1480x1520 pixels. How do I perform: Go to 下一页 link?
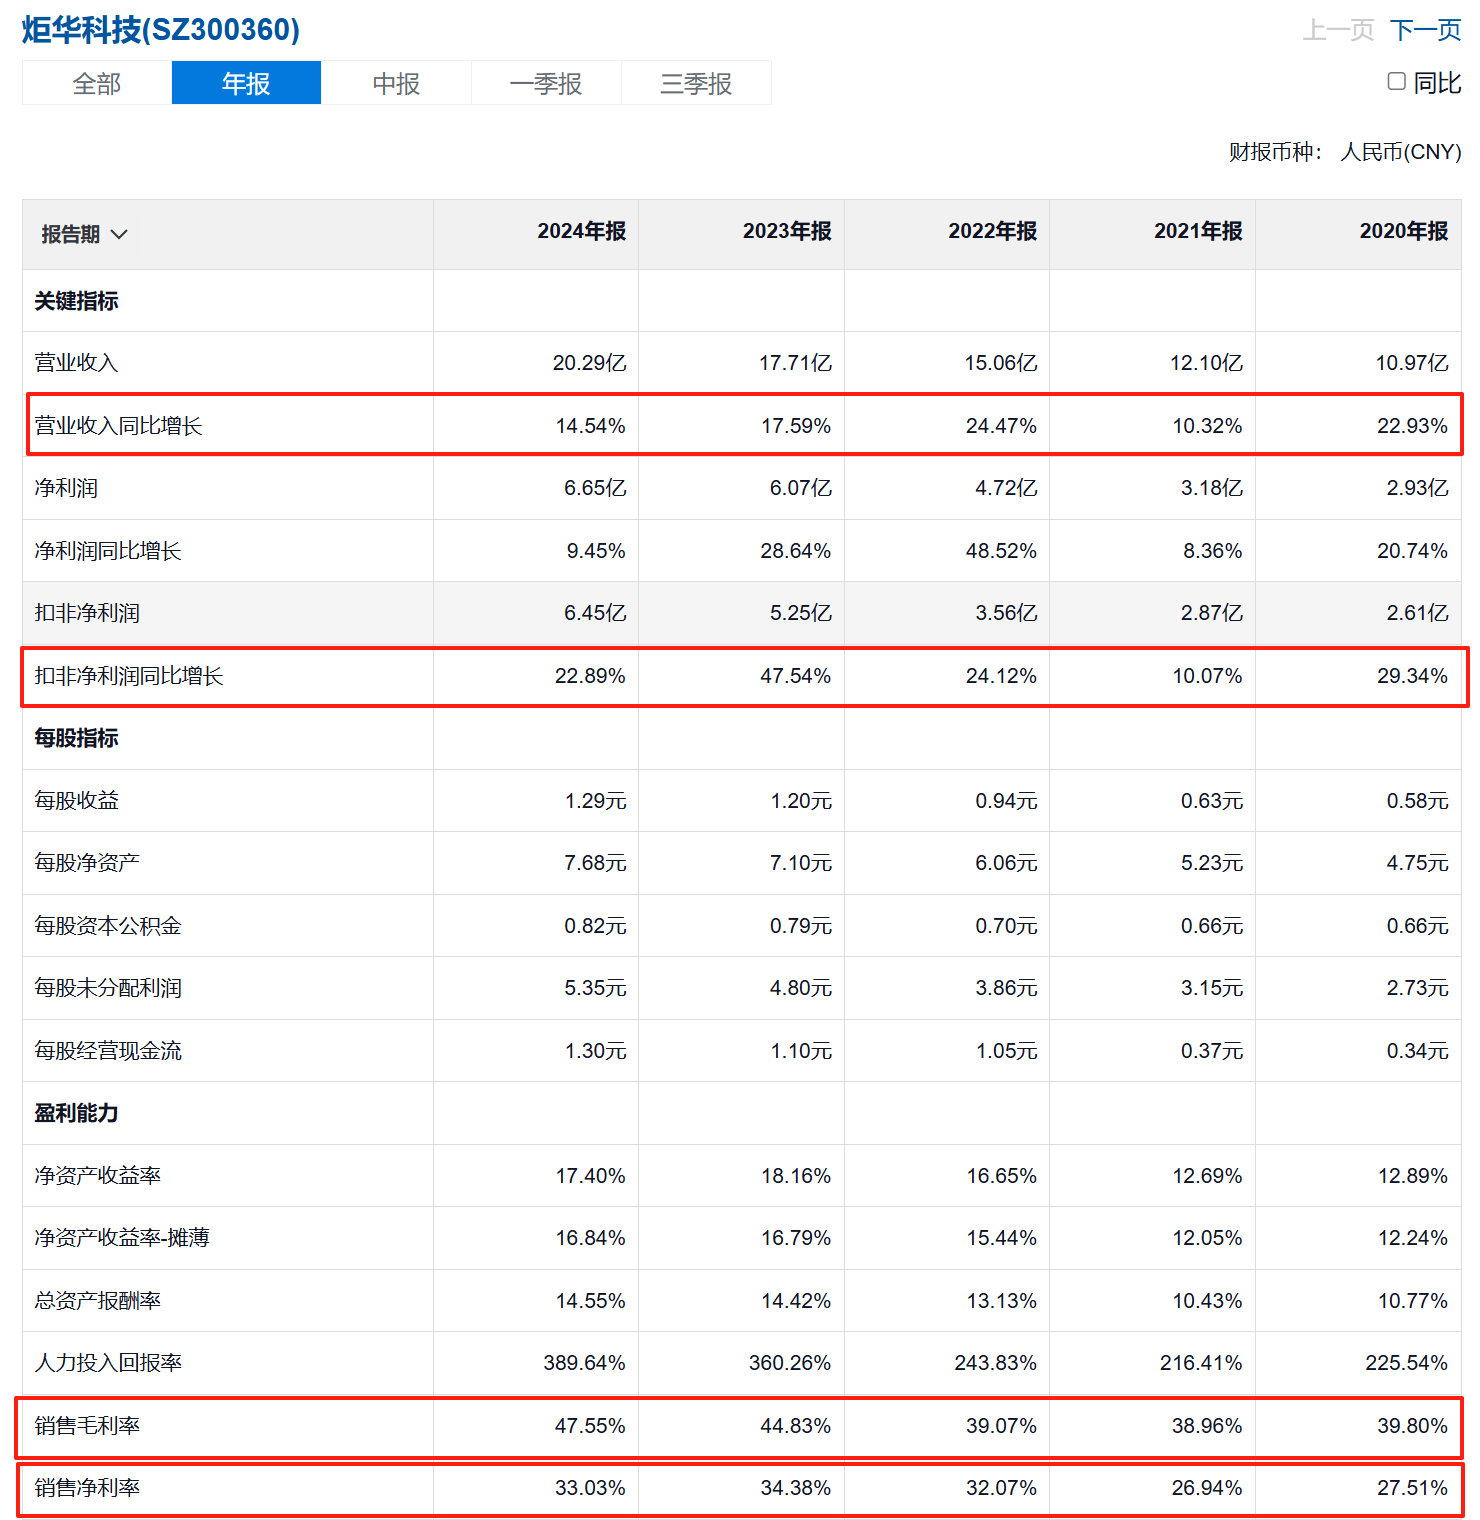tap(1426, 30)
